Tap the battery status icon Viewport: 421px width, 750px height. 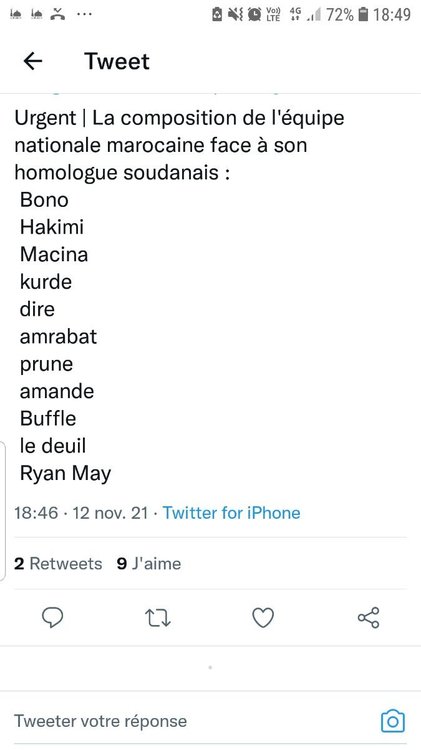364,15
